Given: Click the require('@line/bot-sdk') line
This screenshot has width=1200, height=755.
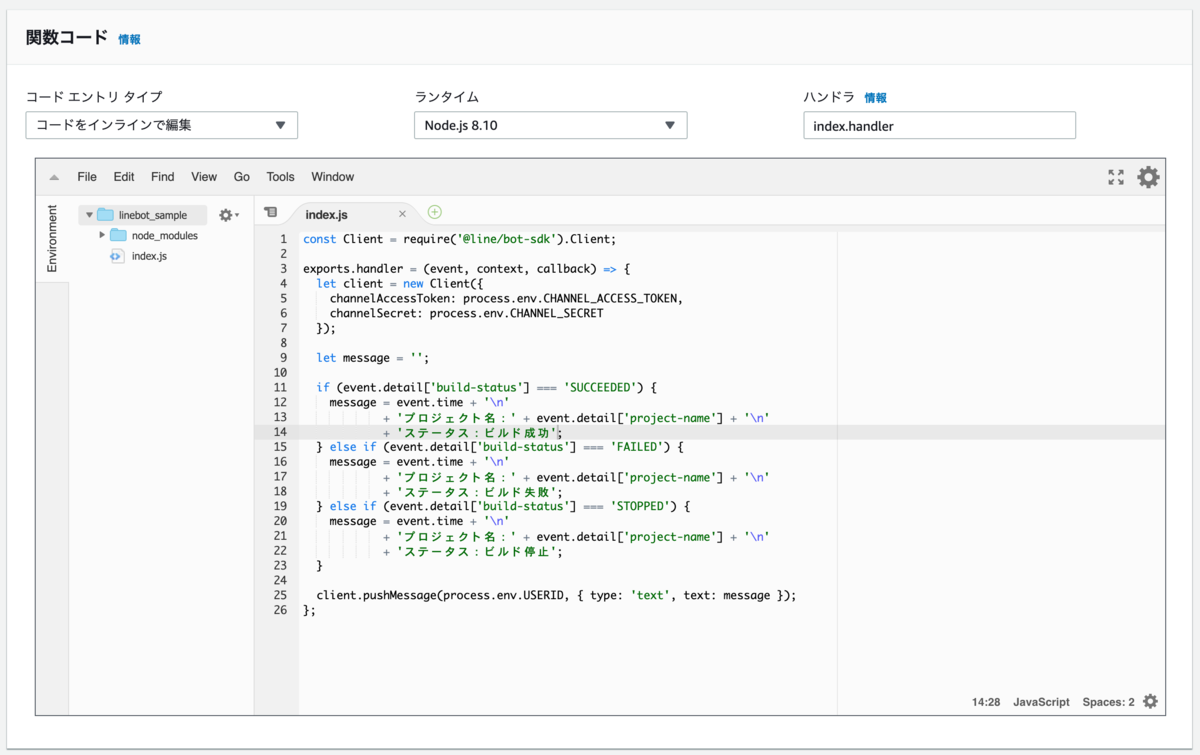Looking at the screenshot, I should [x=459, y=239].
